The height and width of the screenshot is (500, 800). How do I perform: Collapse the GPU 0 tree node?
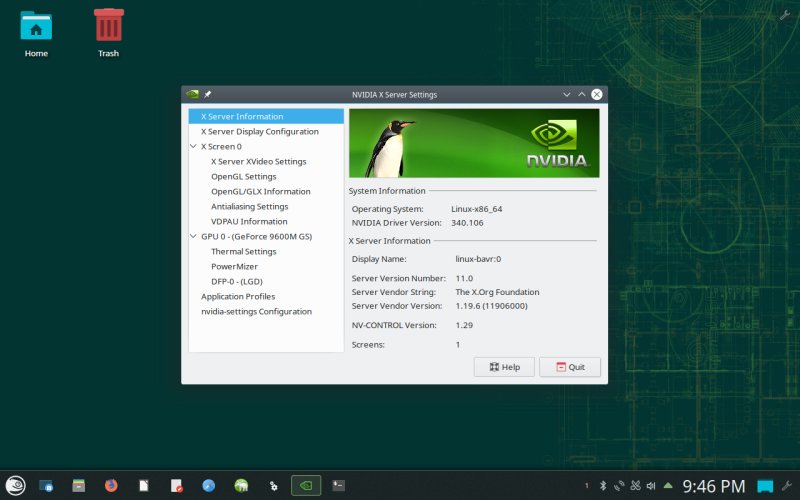click(x=193, y=236)
